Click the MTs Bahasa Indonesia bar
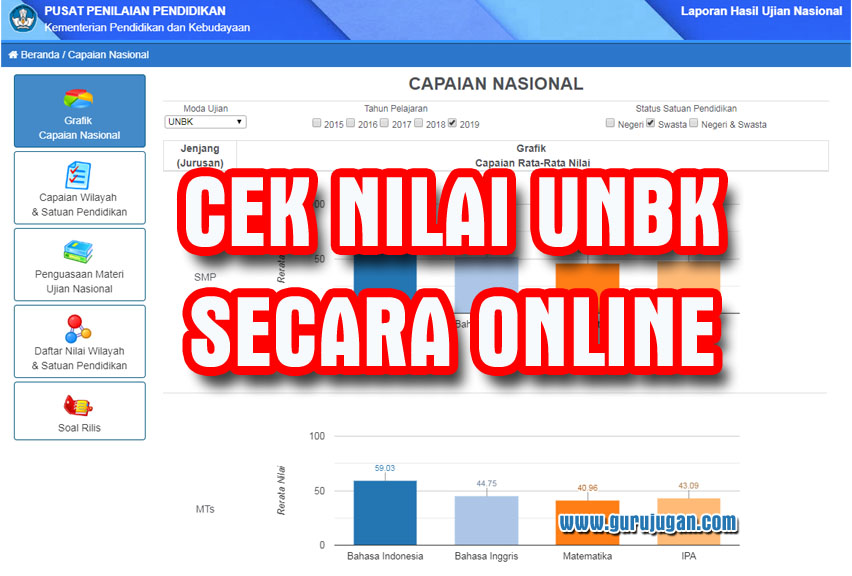852x576 pixels. point(385,512)
